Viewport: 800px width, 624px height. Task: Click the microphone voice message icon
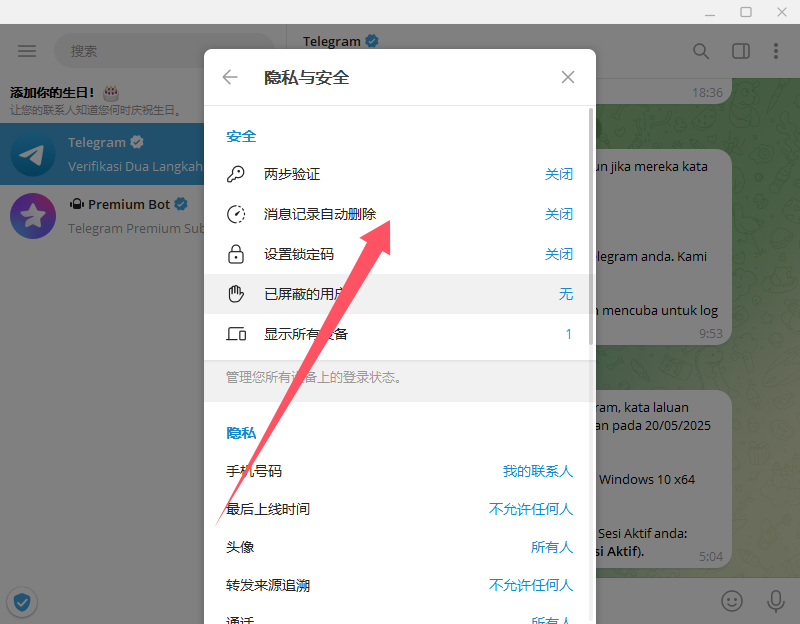(x=775, y=600)
